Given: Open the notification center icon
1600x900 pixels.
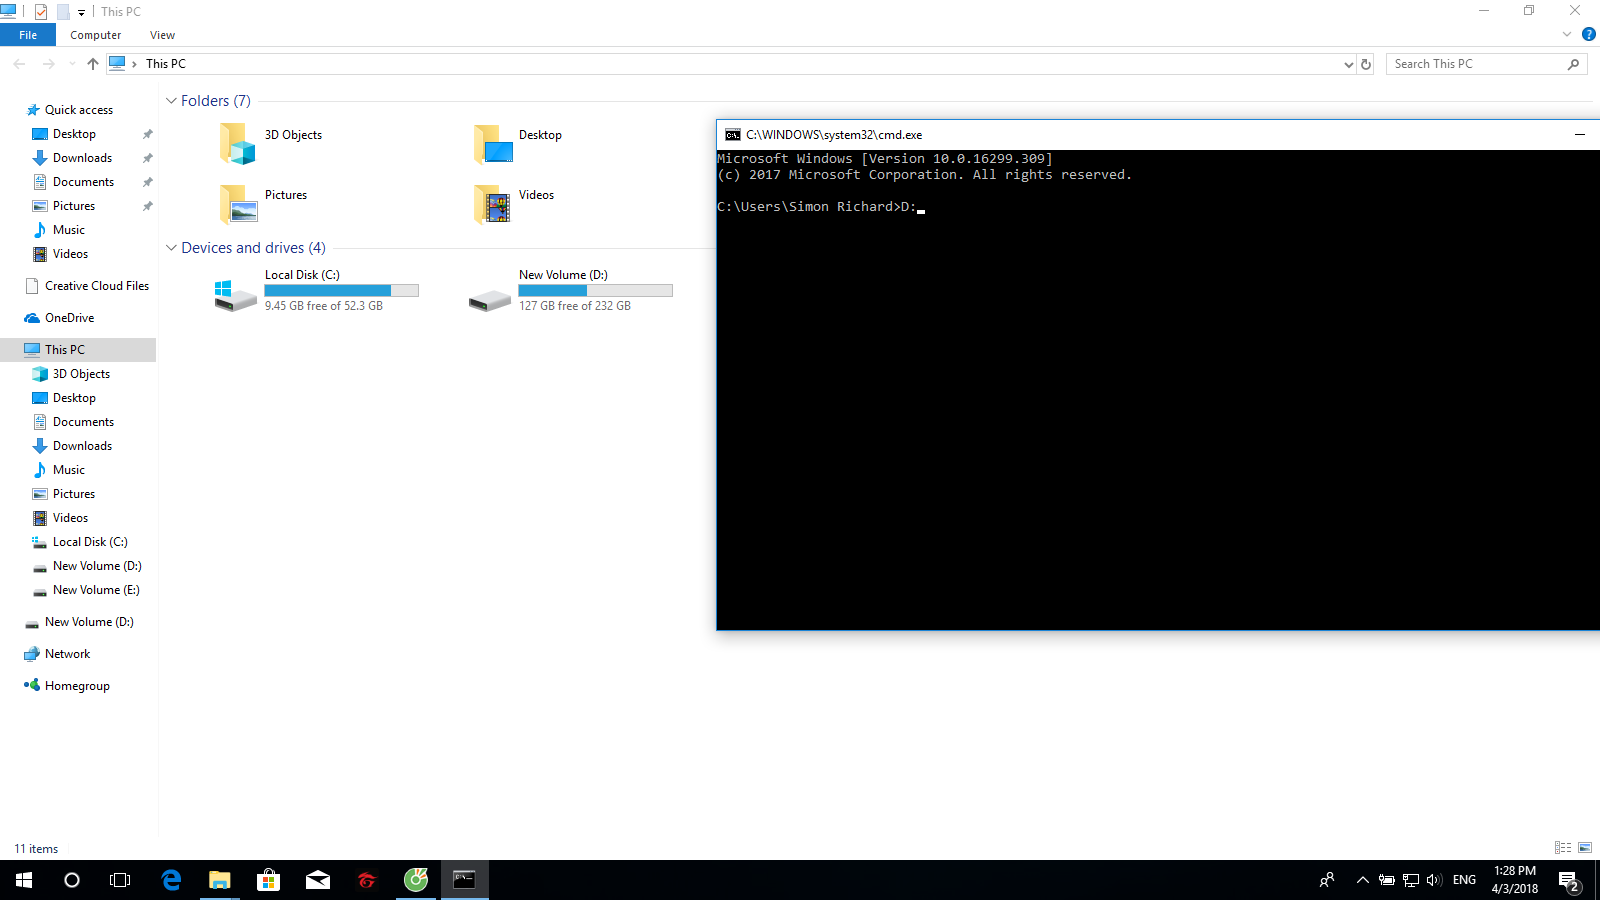Looking at the screenshot, I should coord(1567,880).
